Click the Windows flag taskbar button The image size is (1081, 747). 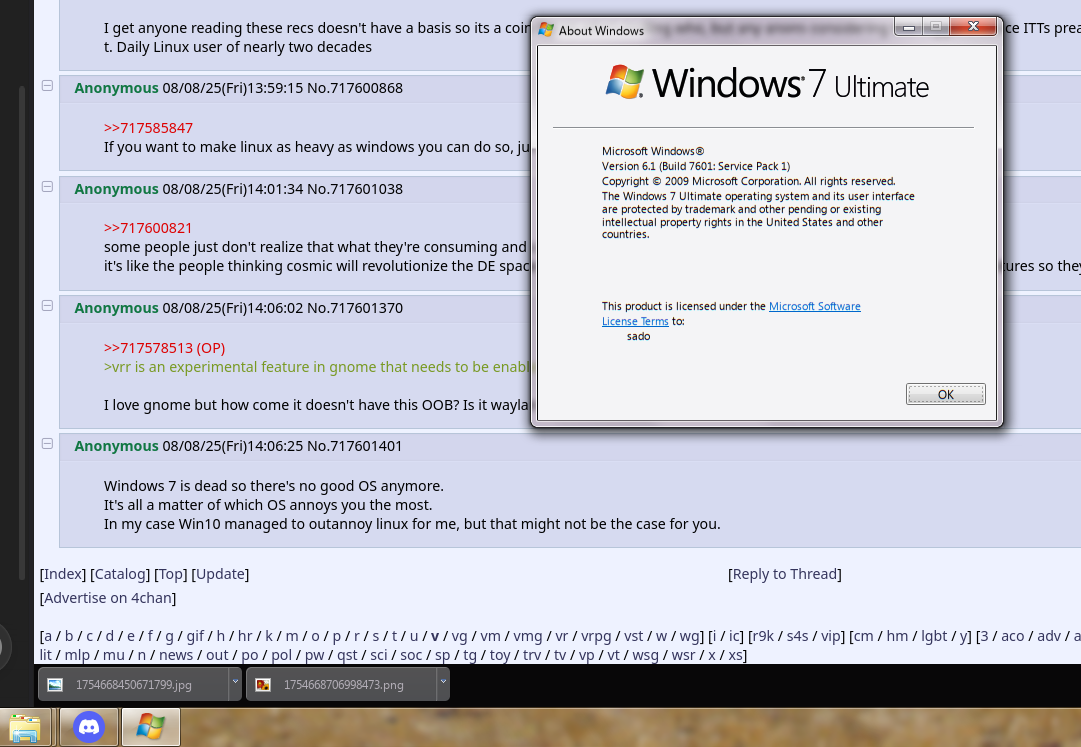click(x=150, y=727)
